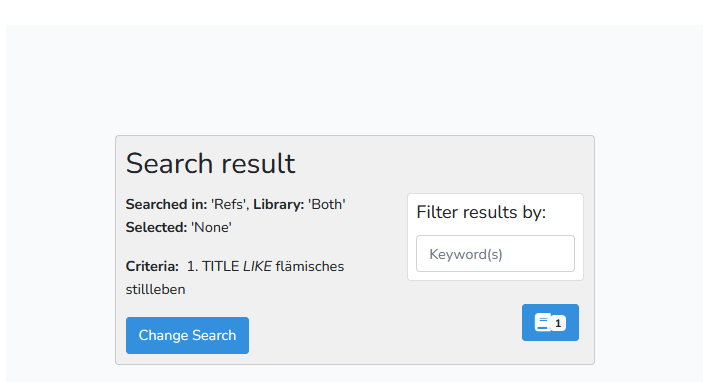Image resolution: width=715 pixels, height=382 pixels.
Task: Select the 'Both' library value
Action: click(x=327, y=204)
